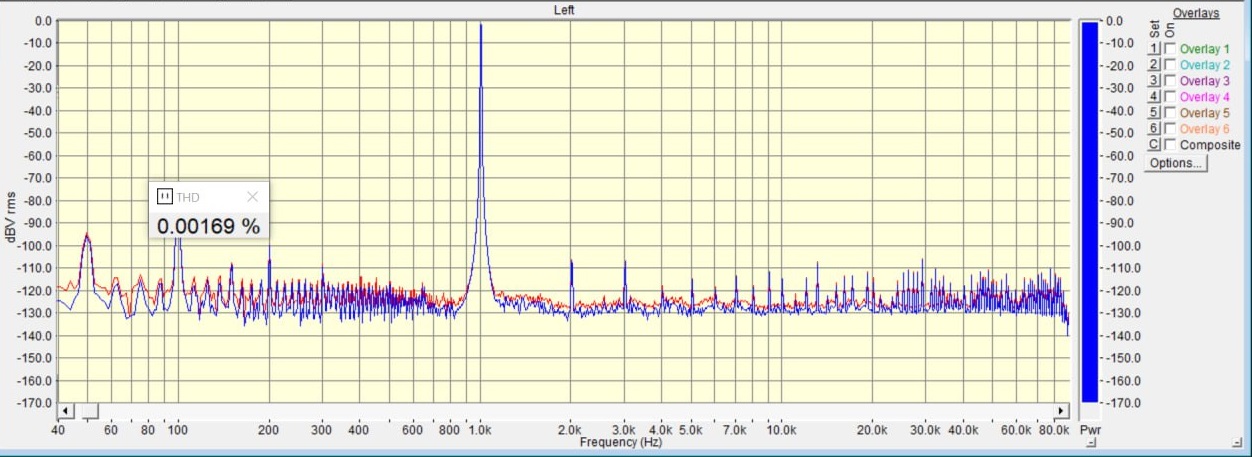
Task: Click the Overlay 6 orange label
Action: point(1204,129)
